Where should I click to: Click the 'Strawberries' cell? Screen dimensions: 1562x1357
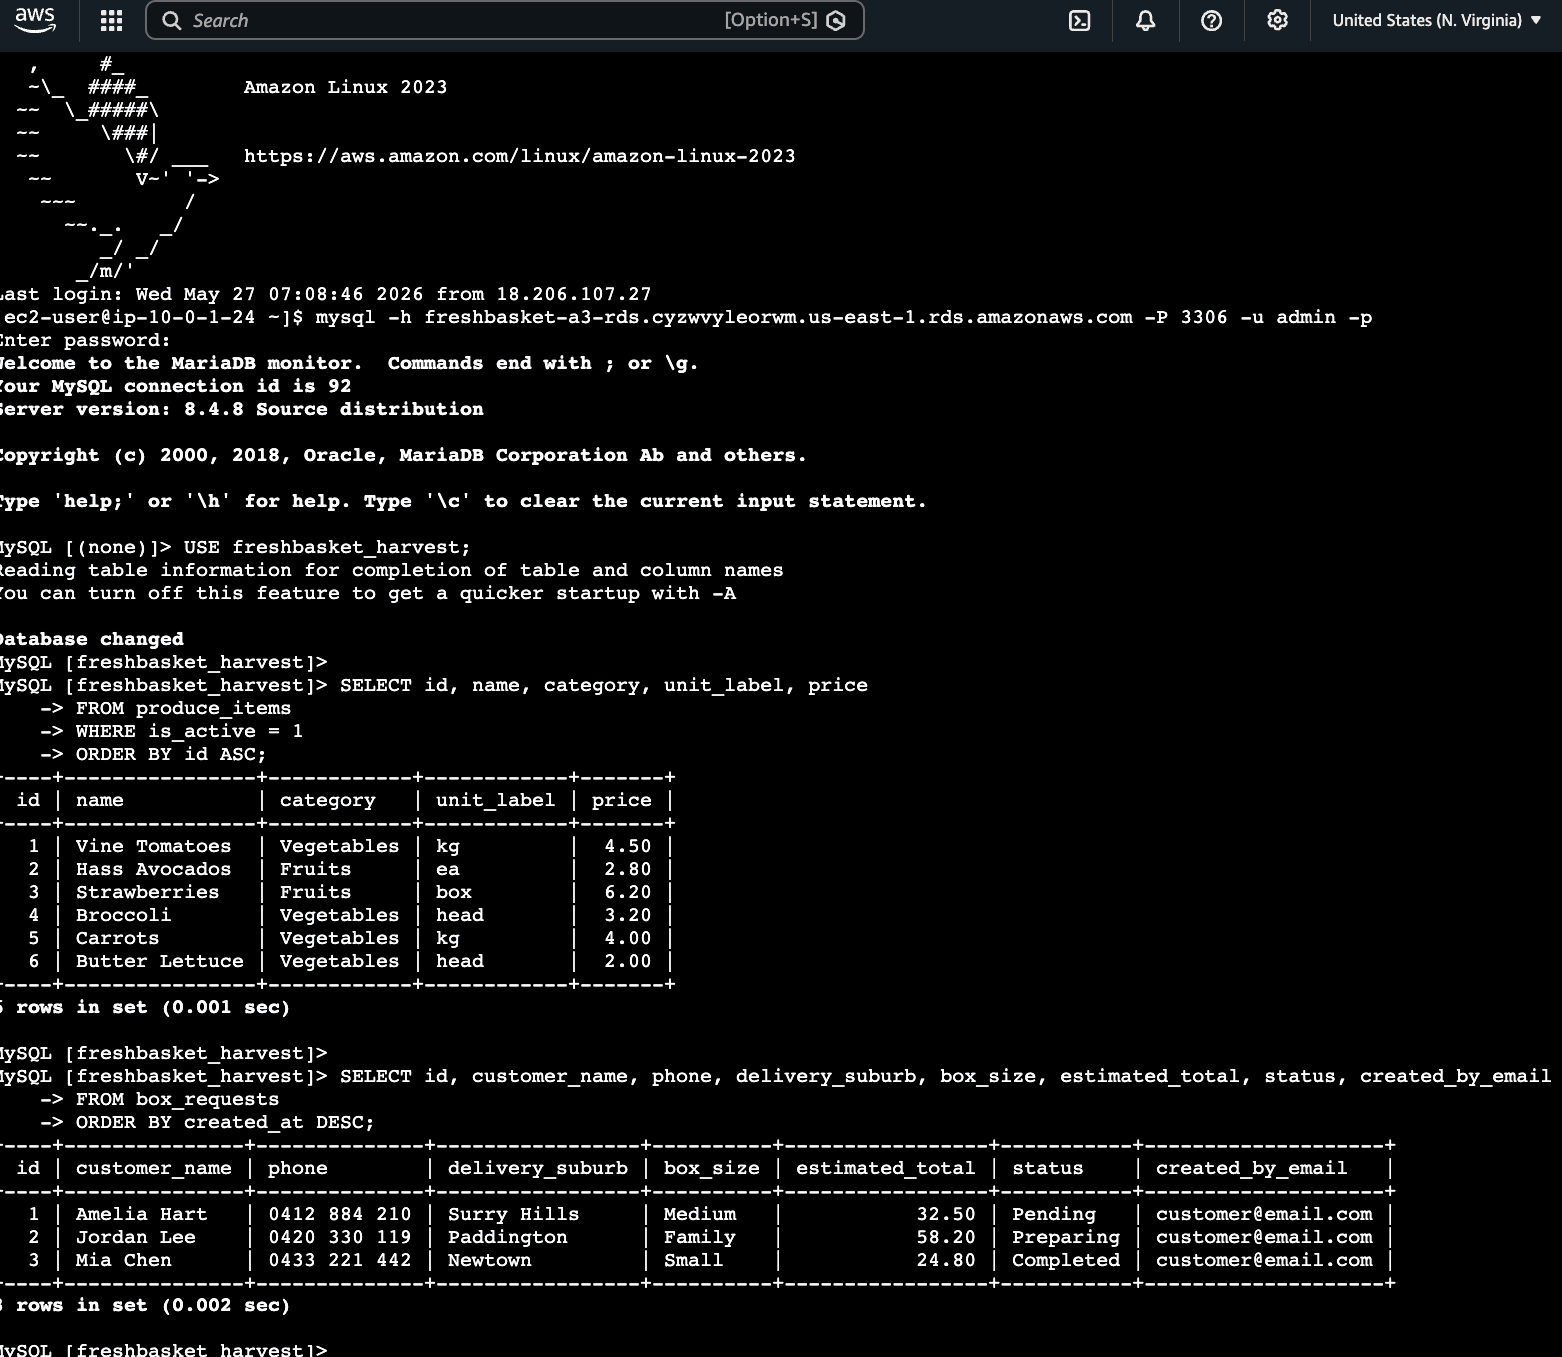click(147, 892)
